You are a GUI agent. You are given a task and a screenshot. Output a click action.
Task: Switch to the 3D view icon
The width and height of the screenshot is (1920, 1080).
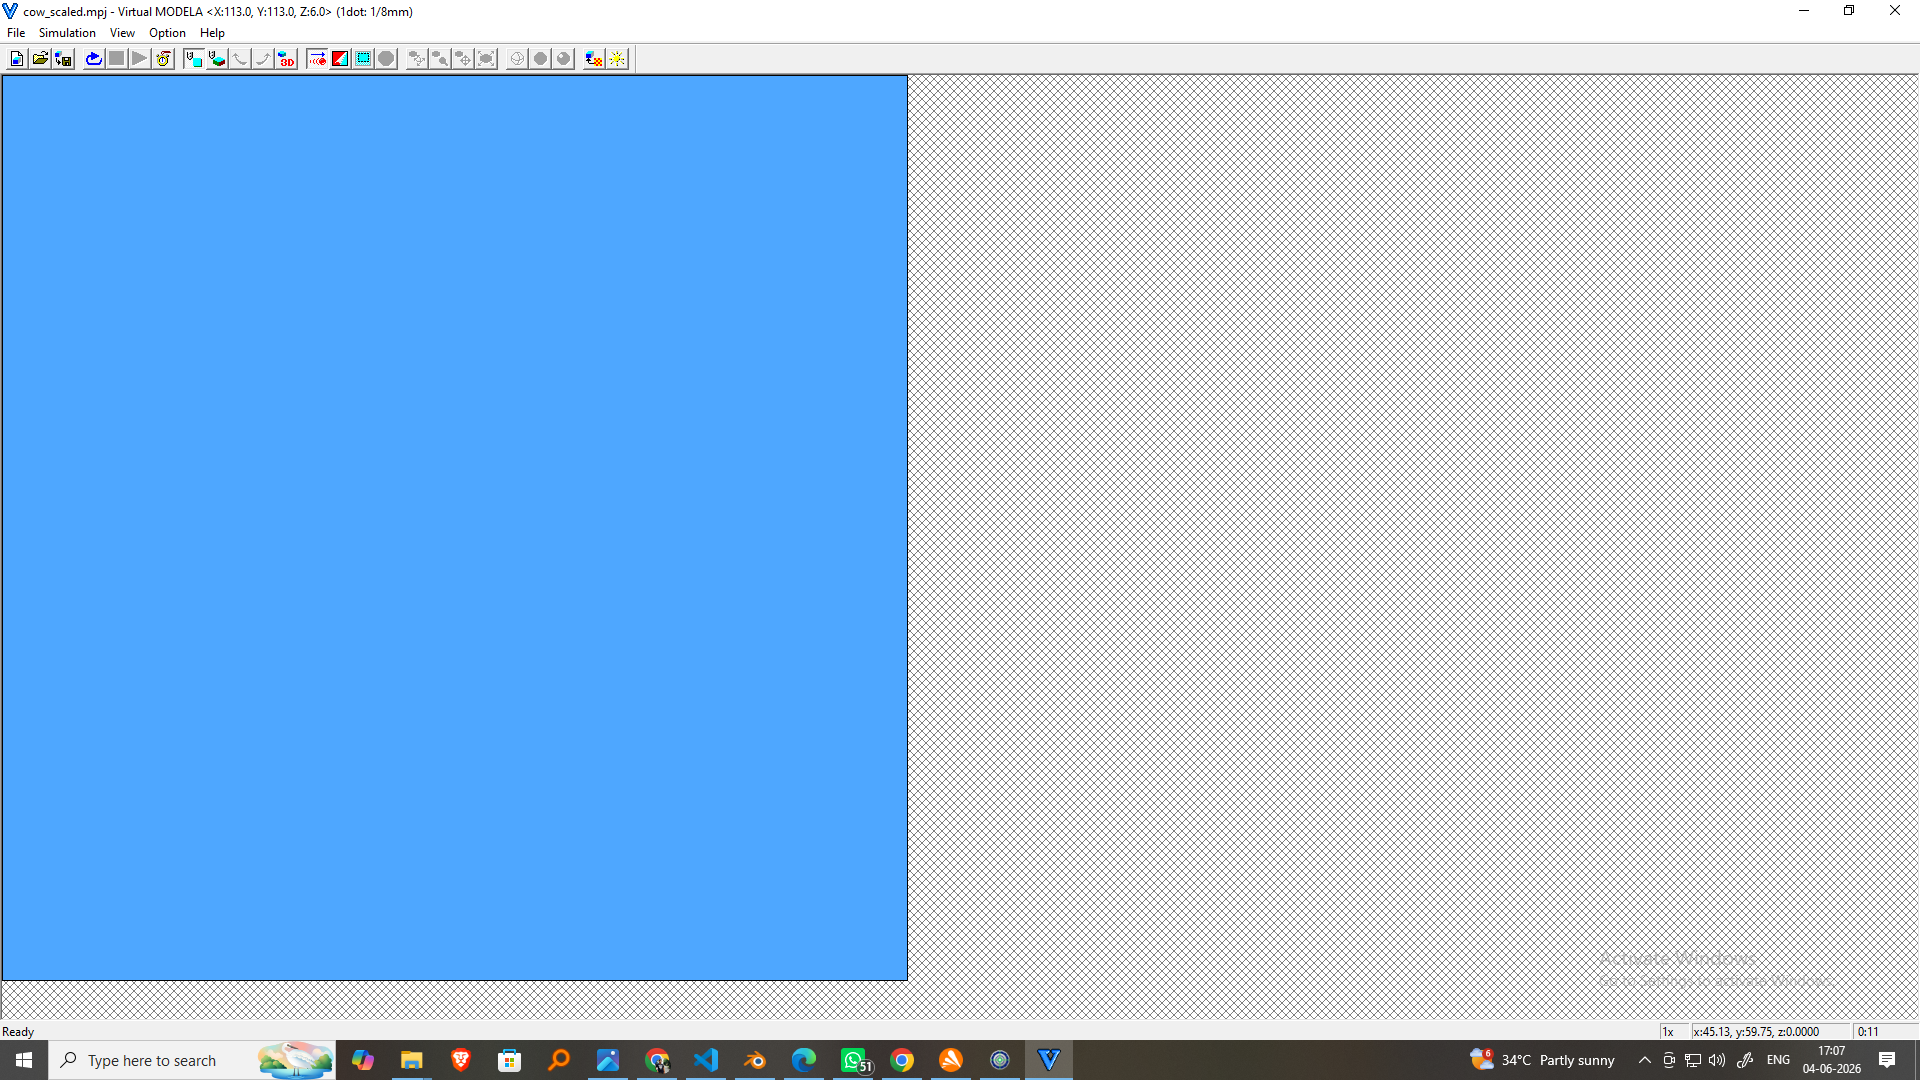tap(286, 59)
